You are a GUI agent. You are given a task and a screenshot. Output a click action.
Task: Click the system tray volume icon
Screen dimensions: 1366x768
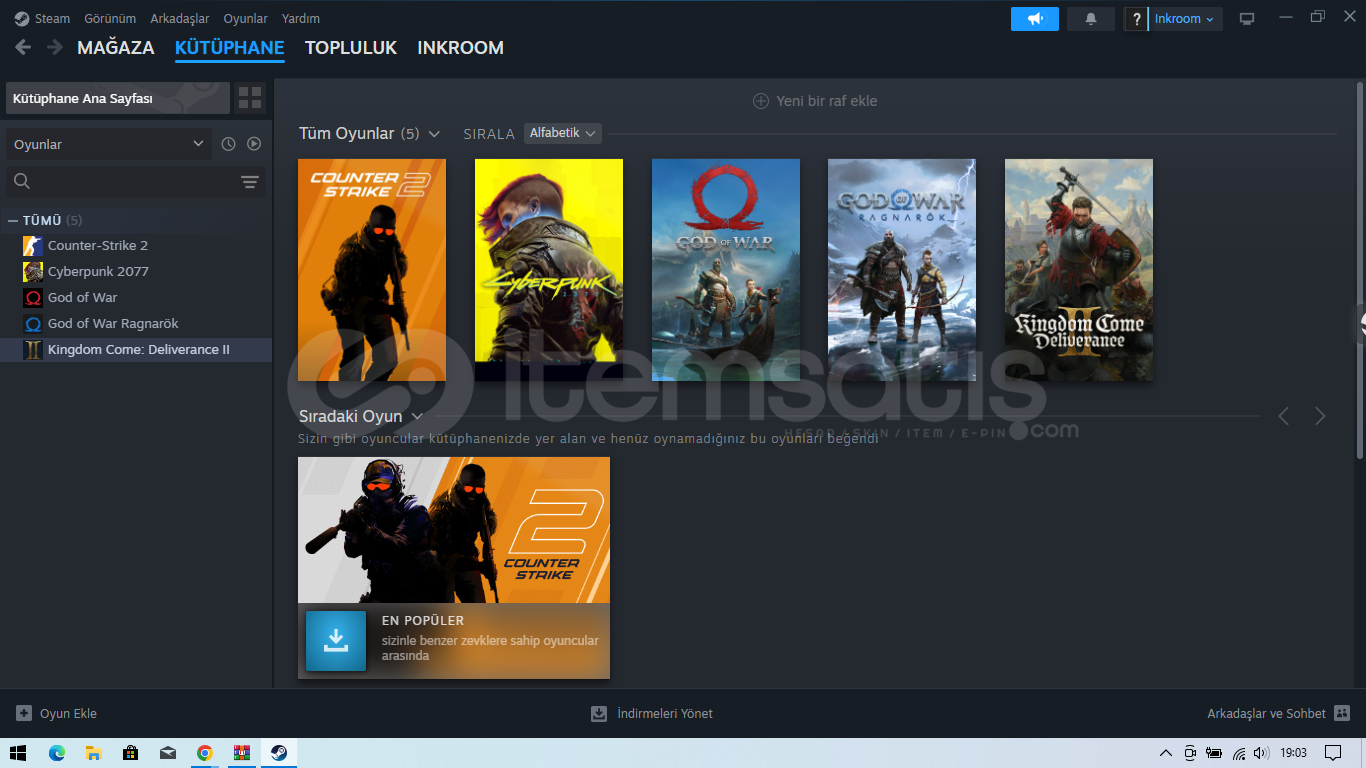tap(1262, 753)
